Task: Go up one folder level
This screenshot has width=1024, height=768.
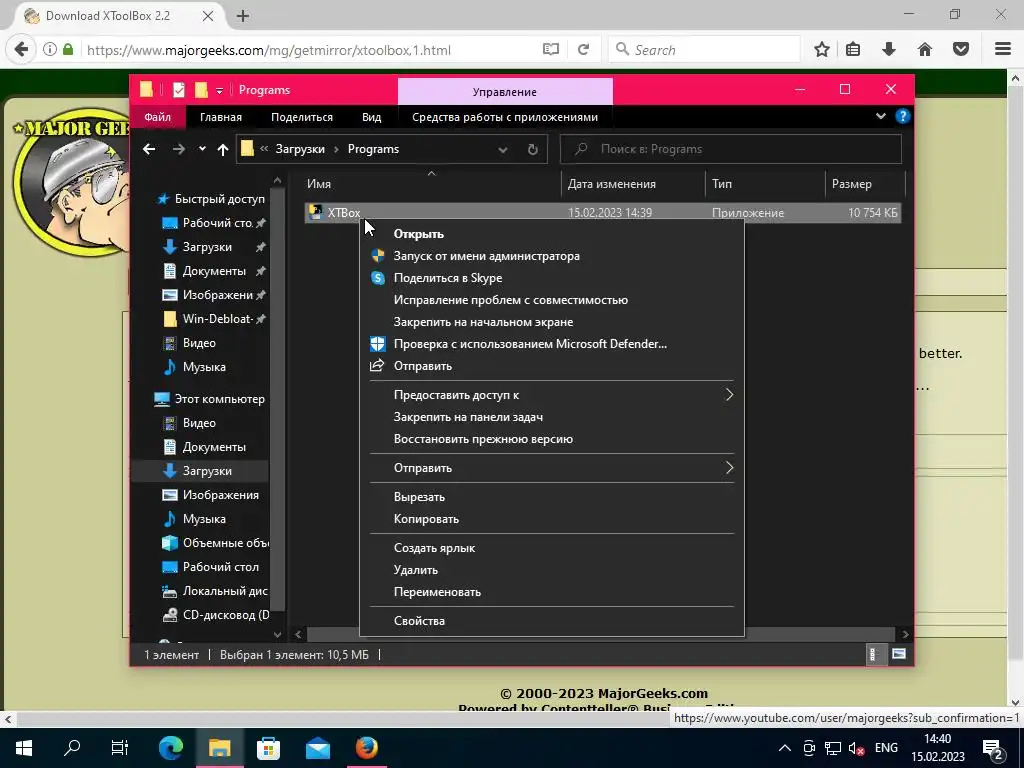Action: pos(223,150)
